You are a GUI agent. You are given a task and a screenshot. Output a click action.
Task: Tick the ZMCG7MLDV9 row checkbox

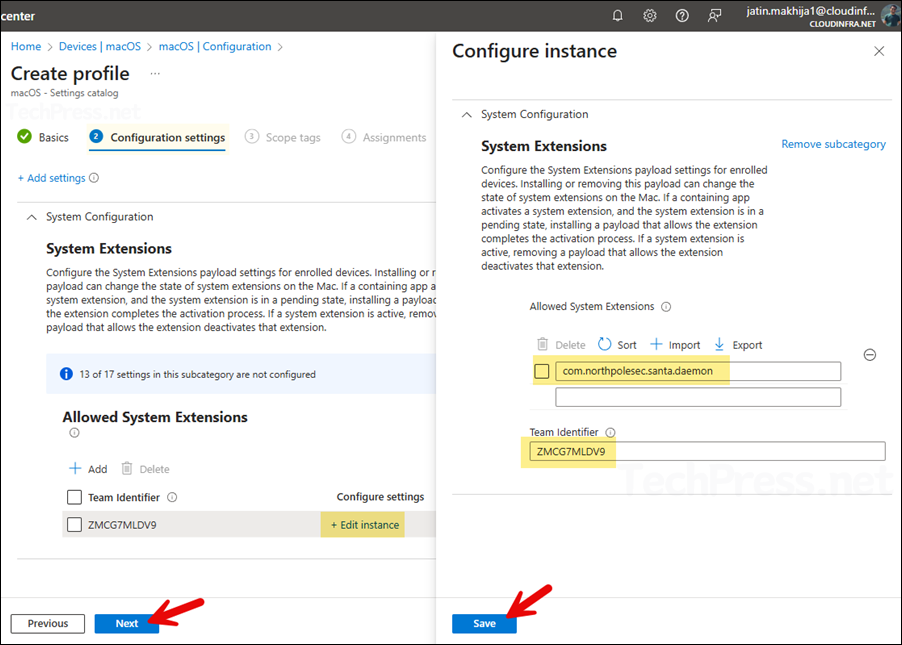pos(74,525)
